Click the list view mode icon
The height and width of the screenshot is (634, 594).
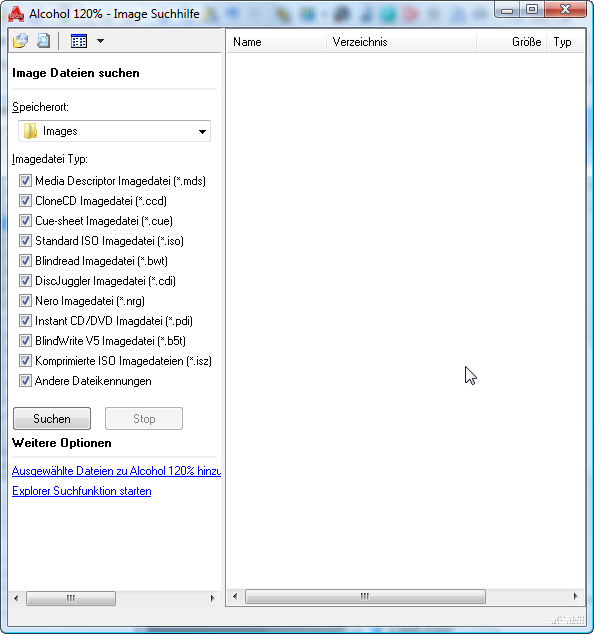pyautogui.click(x=79, y=41)
